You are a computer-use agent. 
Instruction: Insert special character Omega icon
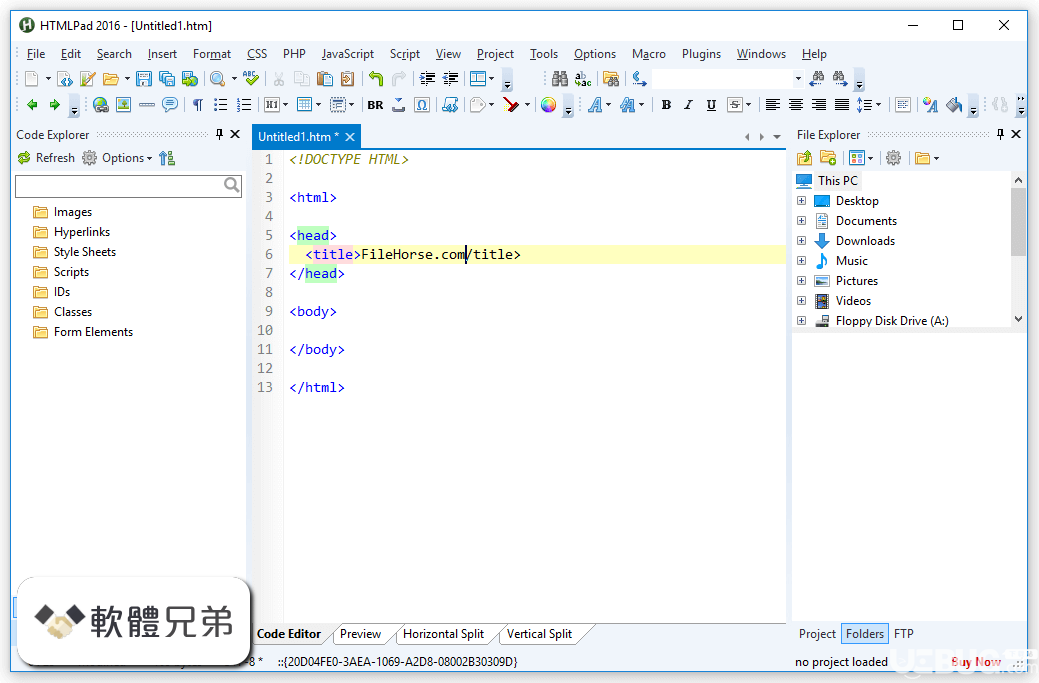[x=421, y=105]
